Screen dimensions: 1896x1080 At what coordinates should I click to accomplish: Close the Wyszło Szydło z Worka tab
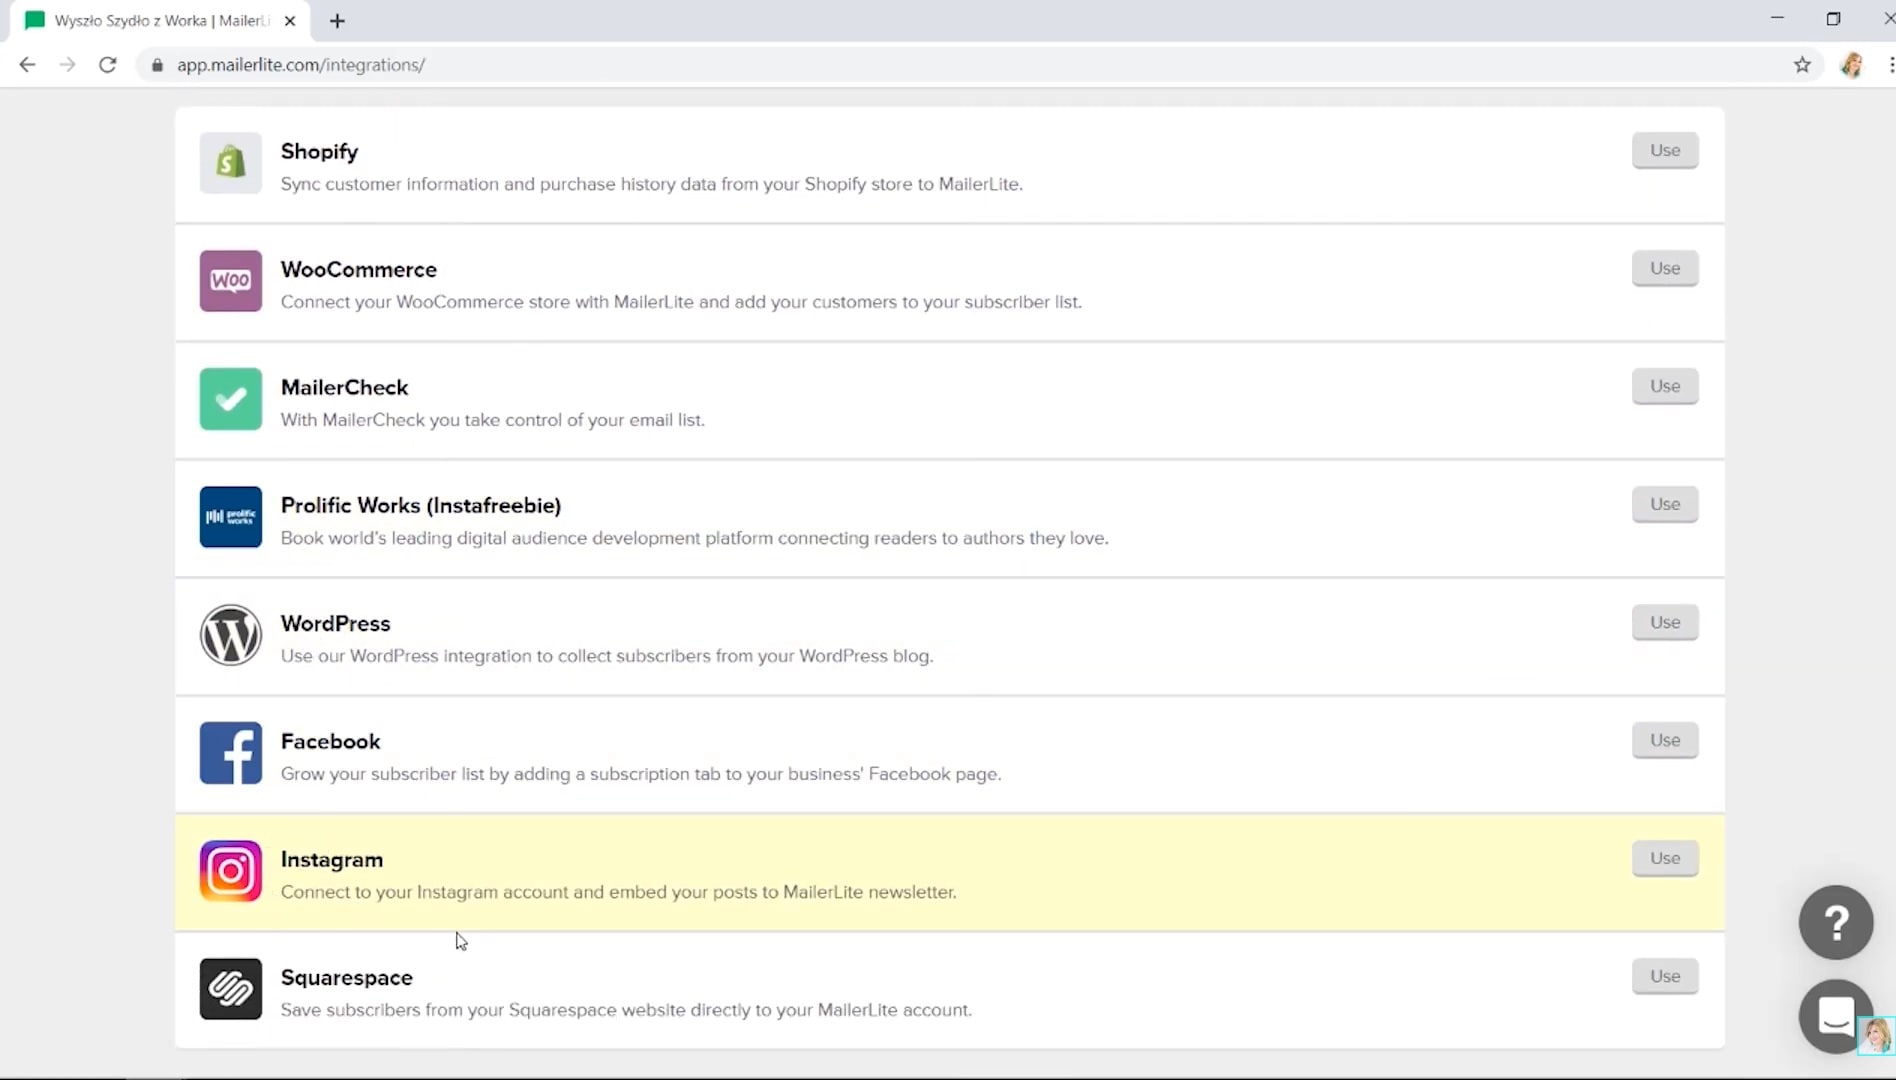[x=290, y=21]
